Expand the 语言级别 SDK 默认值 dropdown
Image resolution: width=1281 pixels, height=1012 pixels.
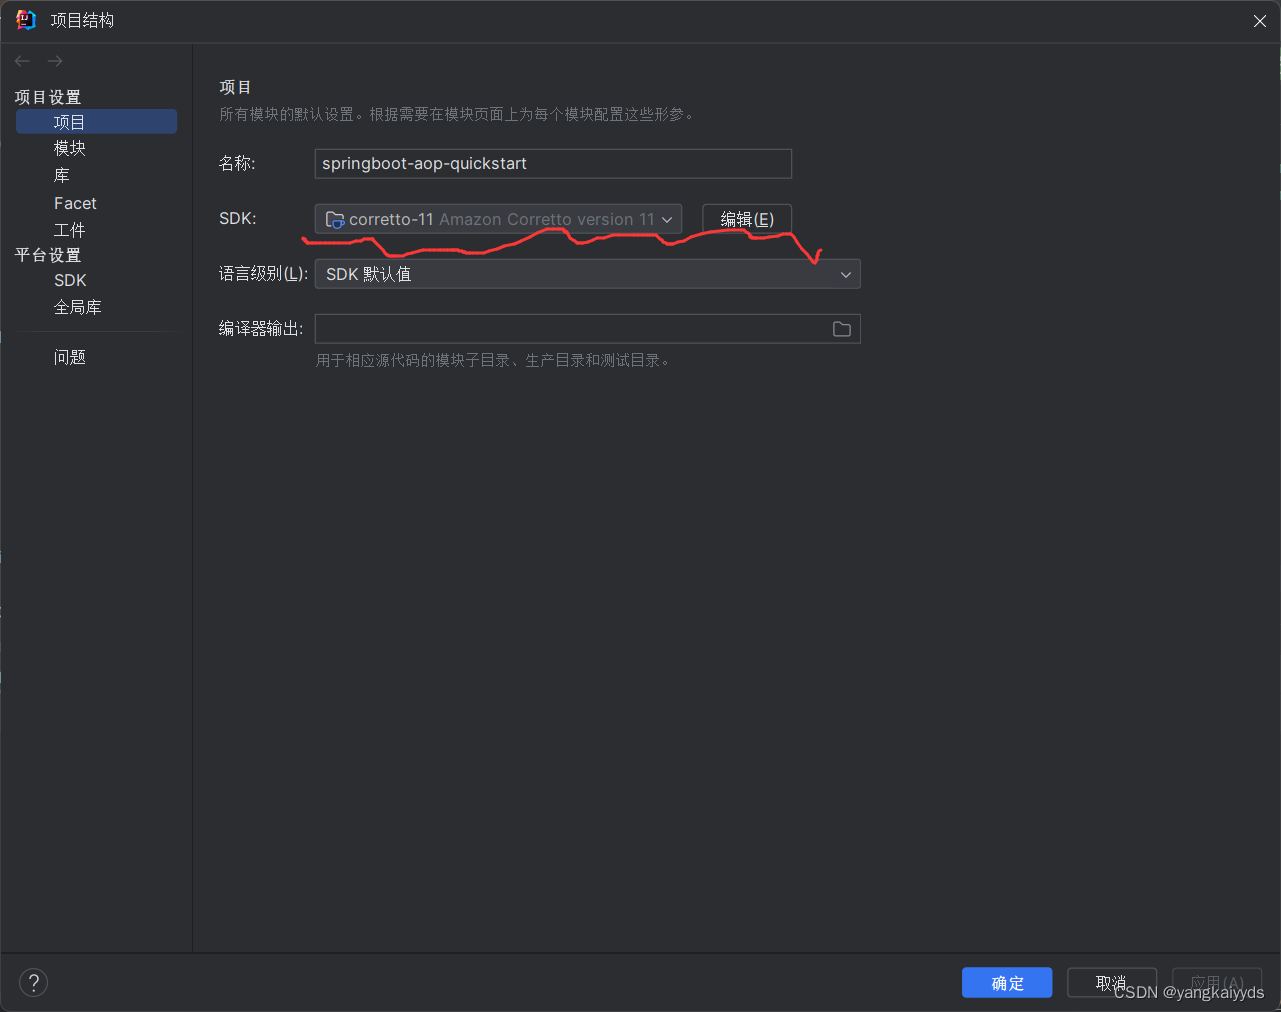tap(587, 274)
